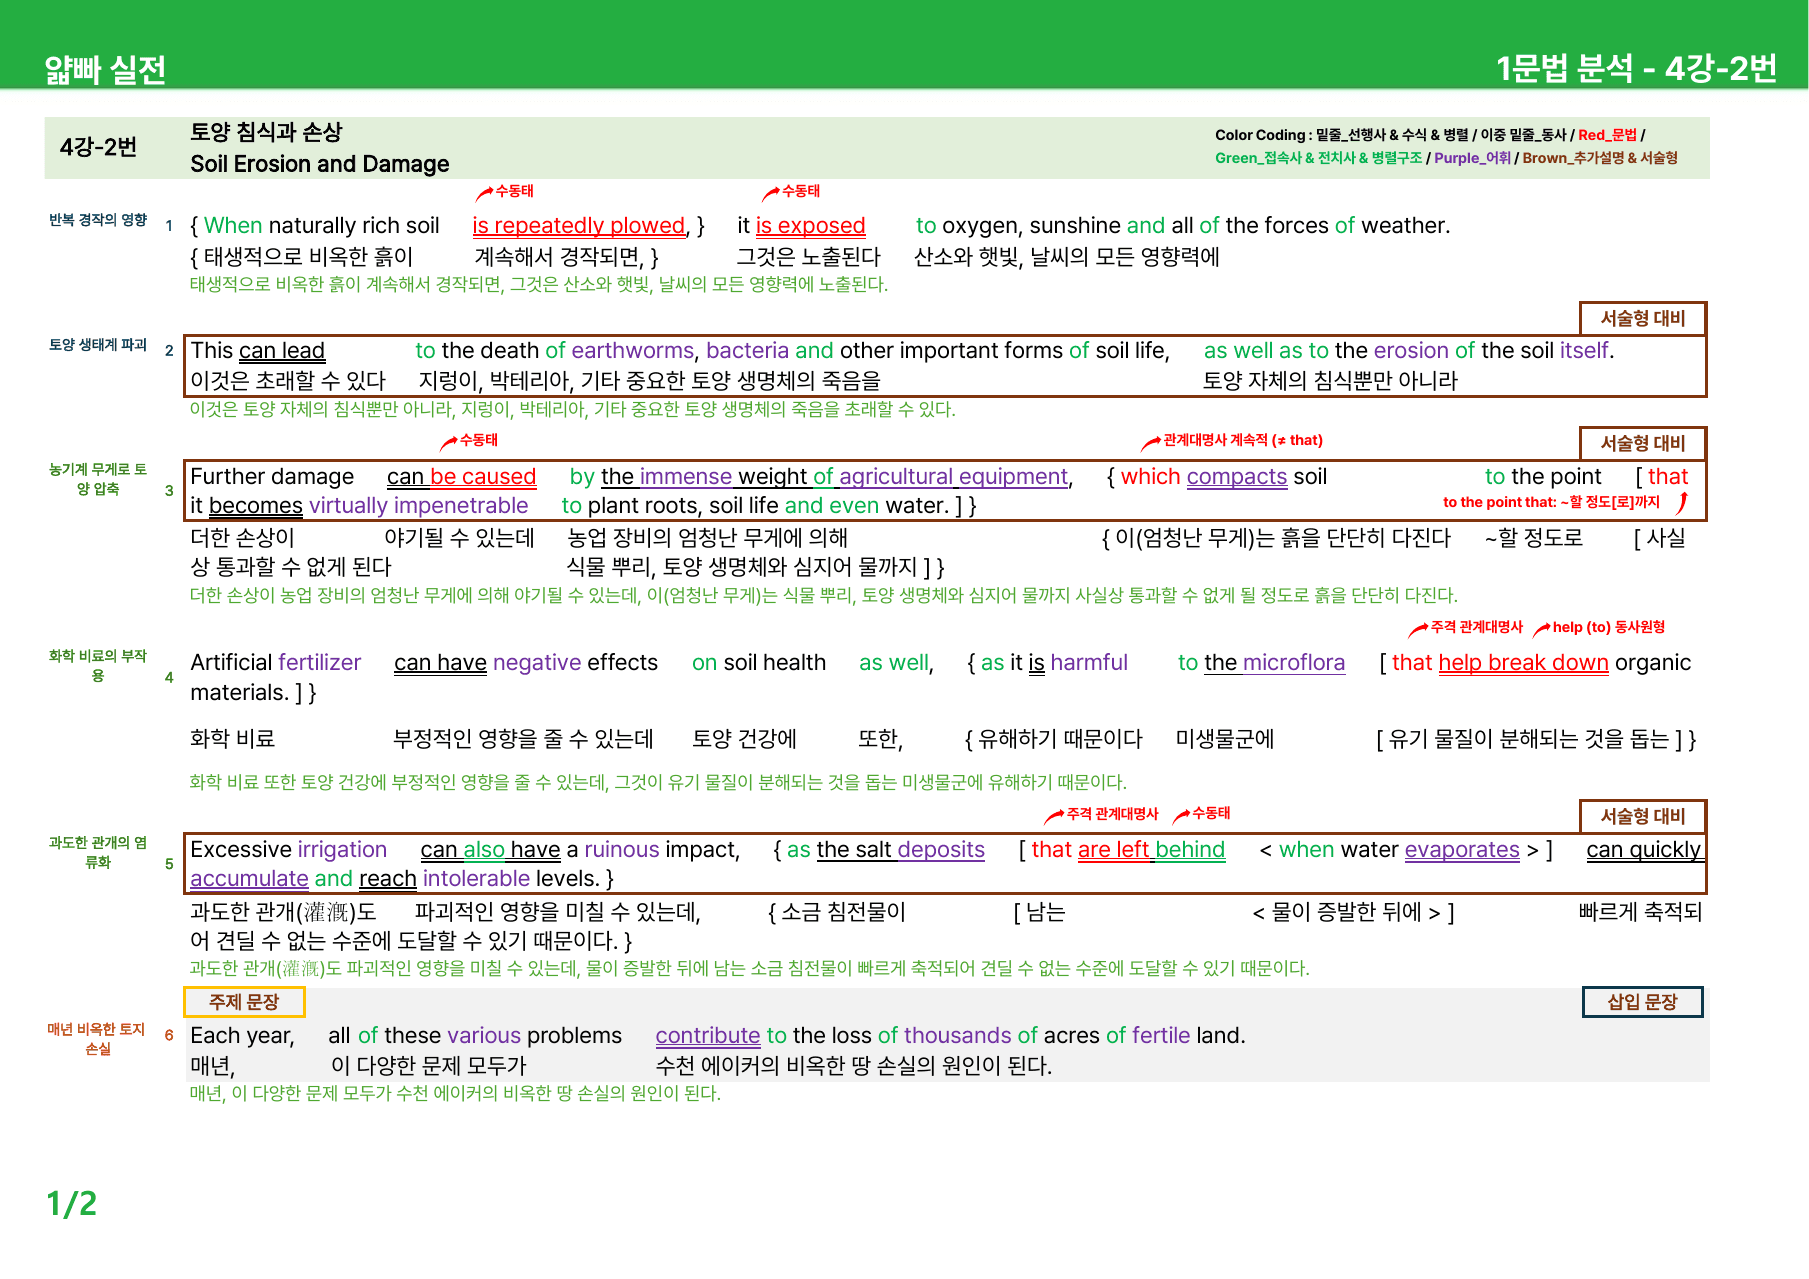1809x1279 pixels.
Task: Click 'can be caused' in sentence 3
Action: point(462,477)
